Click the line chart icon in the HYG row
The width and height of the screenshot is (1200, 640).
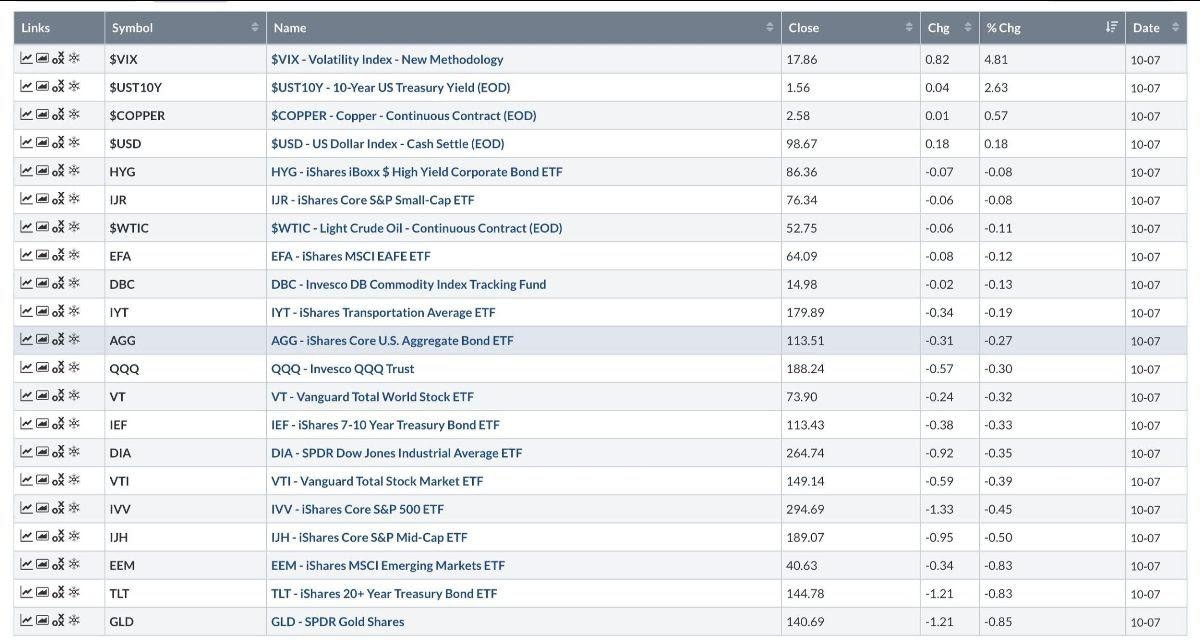click(26, 171)
